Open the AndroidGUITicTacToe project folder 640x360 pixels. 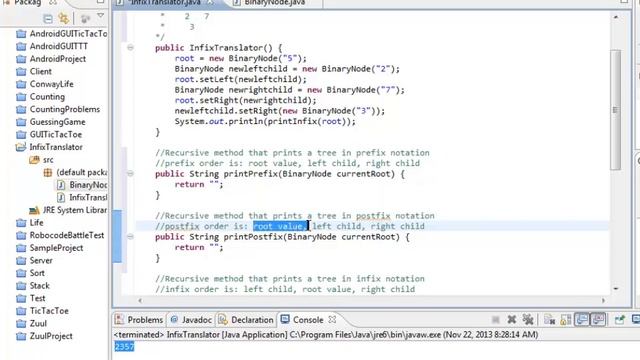(x=62, y=33)
